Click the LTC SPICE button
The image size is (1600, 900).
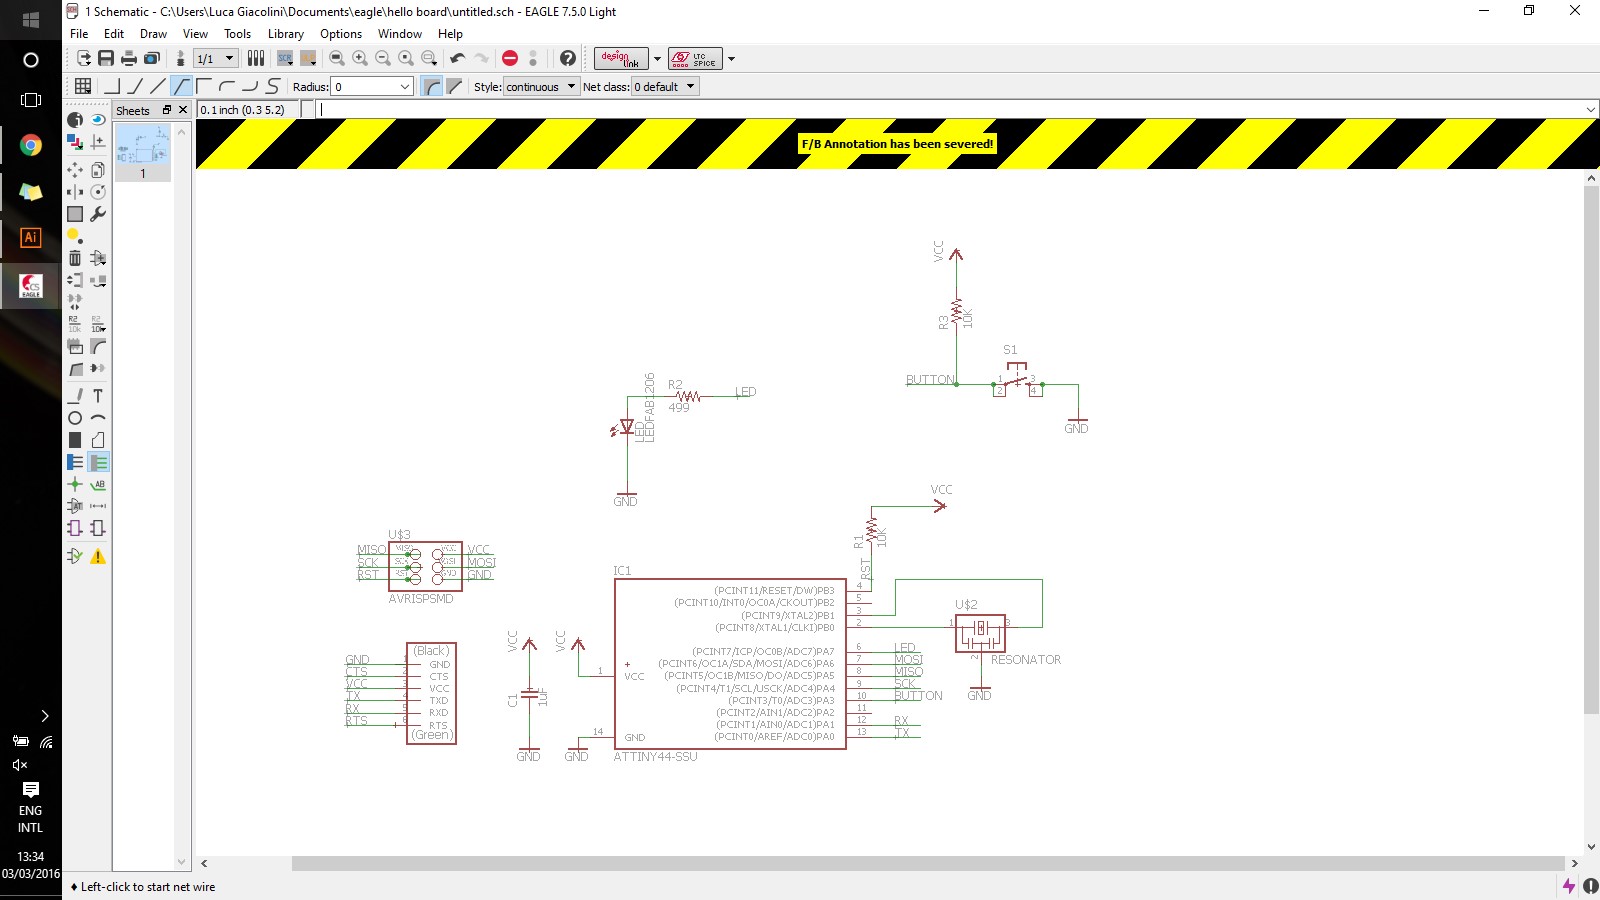click(x=695, y=59)
